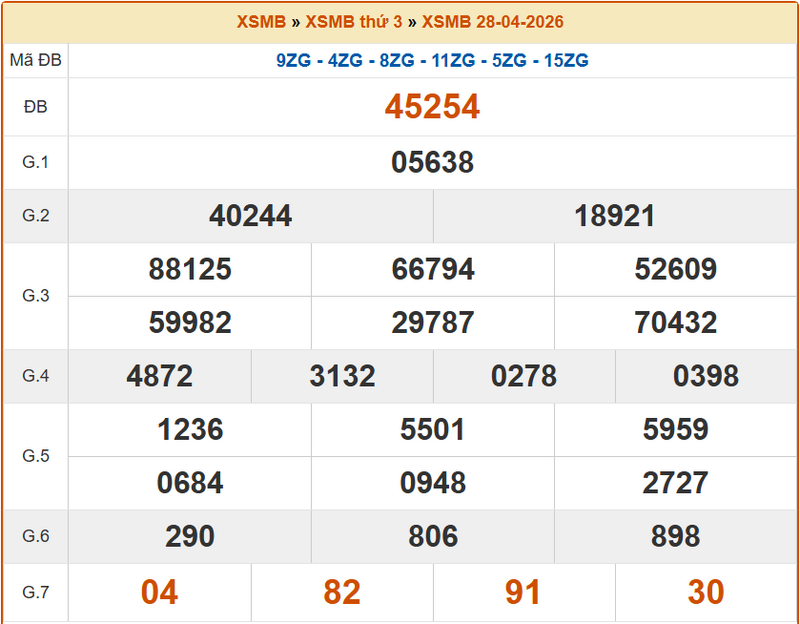The width and height of the screenshot is (800, 624).
Task: Open the XSMB breadcrumb link
Action: click(x=261, y=22)
